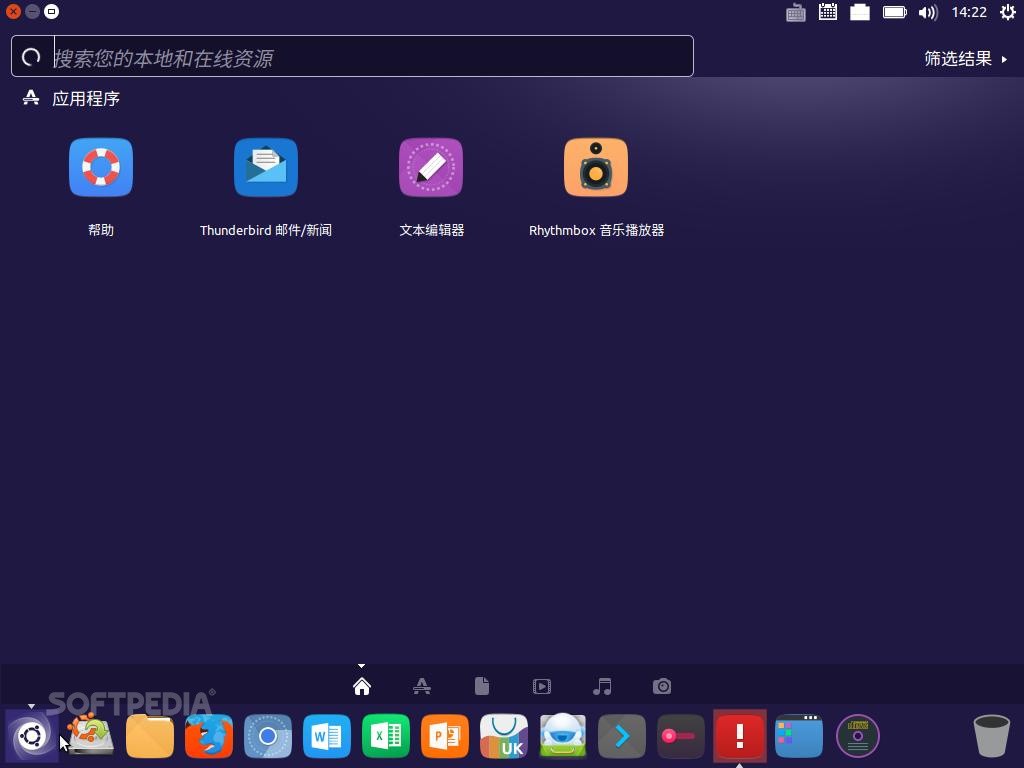Open the Files and Folders lens
This screenshot has width=1024, height=768.
coord(481,686)
